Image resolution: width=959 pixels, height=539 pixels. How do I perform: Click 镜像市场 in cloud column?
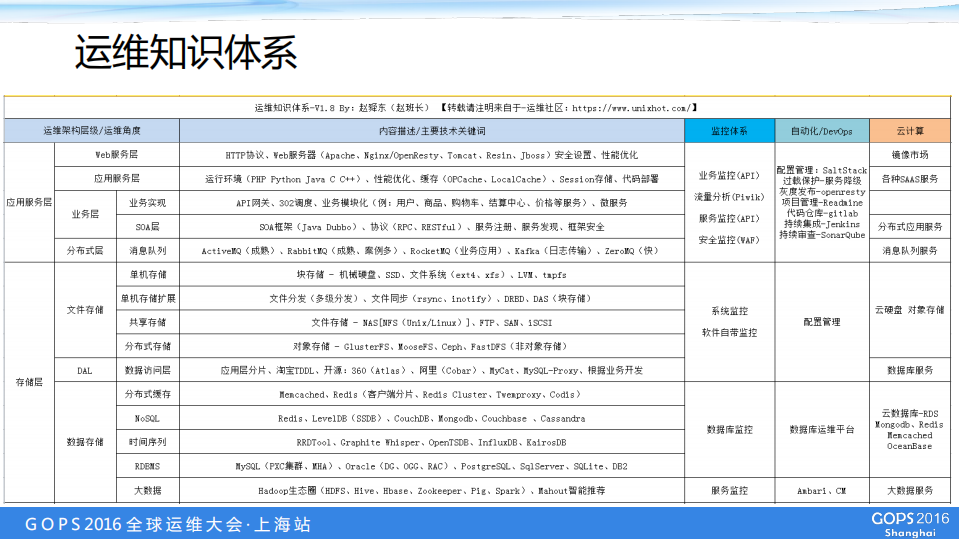click(x=910, y=155)
